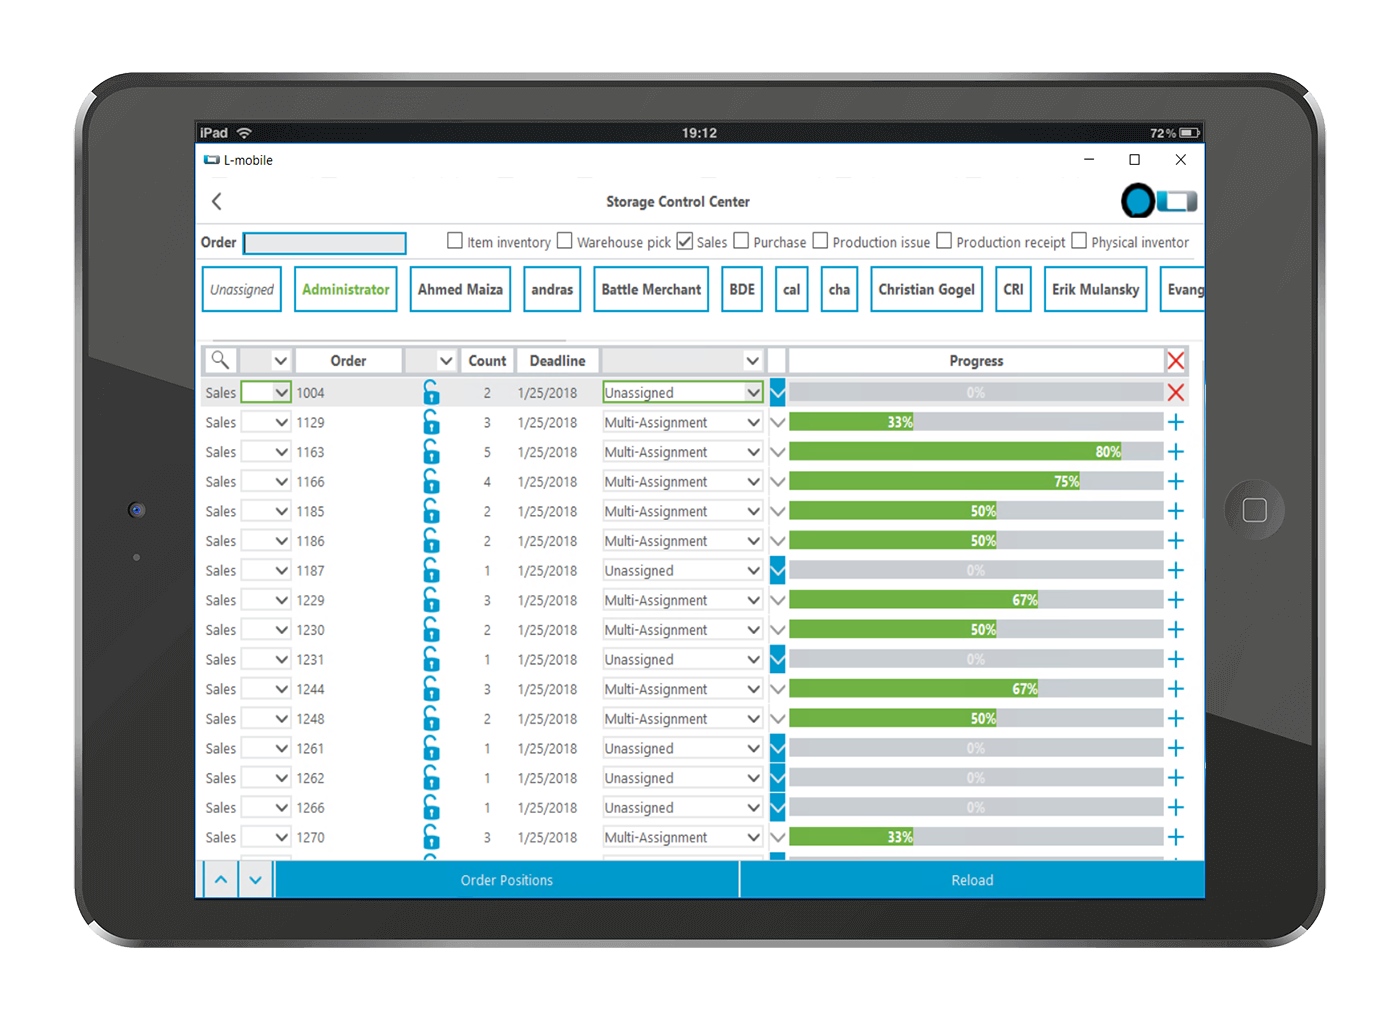Expand Multi-Assignment dropdown for order 1166
The height and width of the screenshot is (1020, 1400).
point(753,482)
